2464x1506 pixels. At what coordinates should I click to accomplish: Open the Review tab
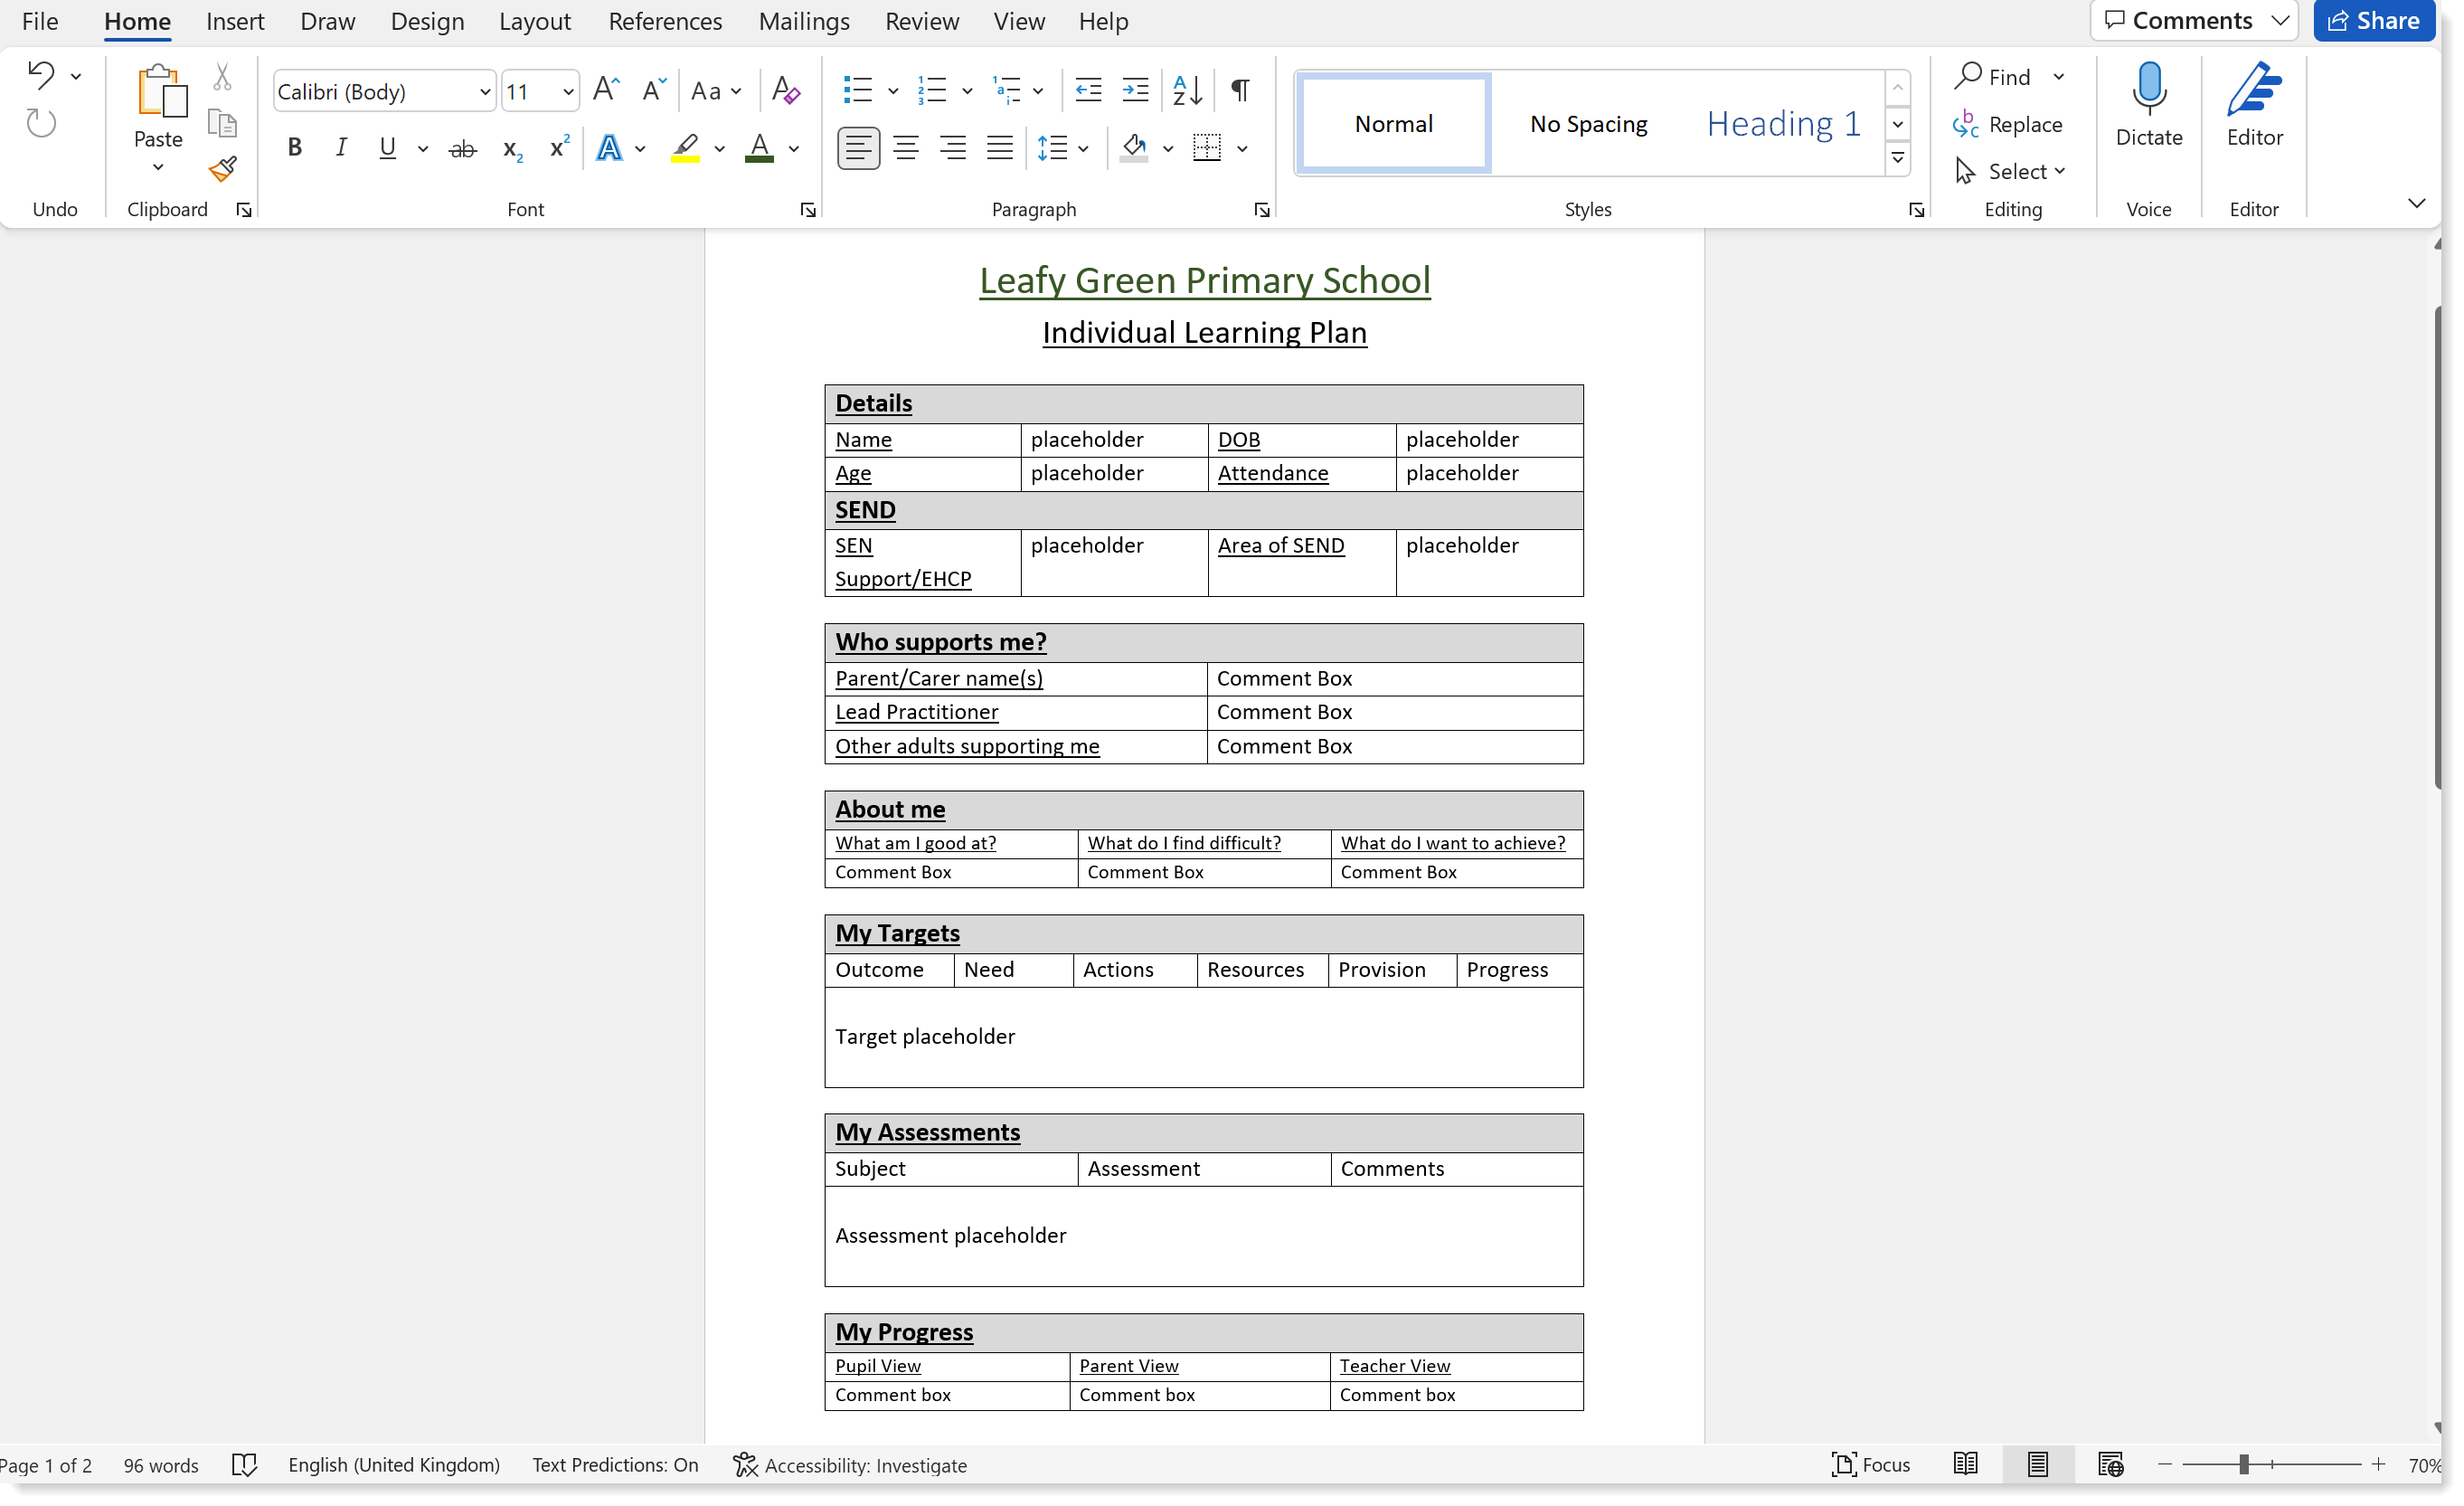point(922,21)
